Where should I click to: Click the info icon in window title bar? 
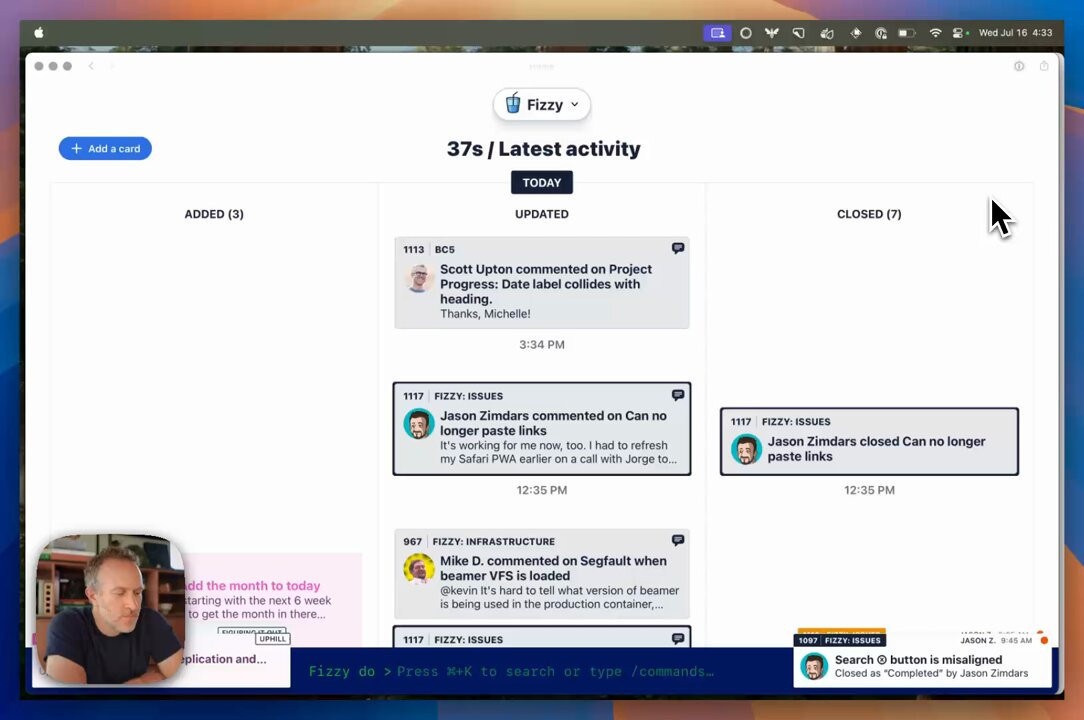click(x=1018, y=66)
